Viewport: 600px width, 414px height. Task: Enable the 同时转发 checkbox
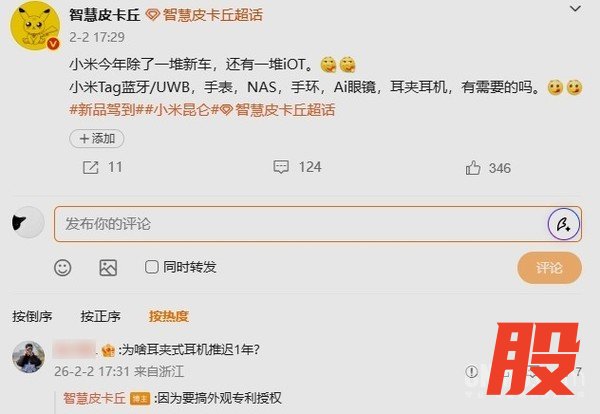pos(152,267)
